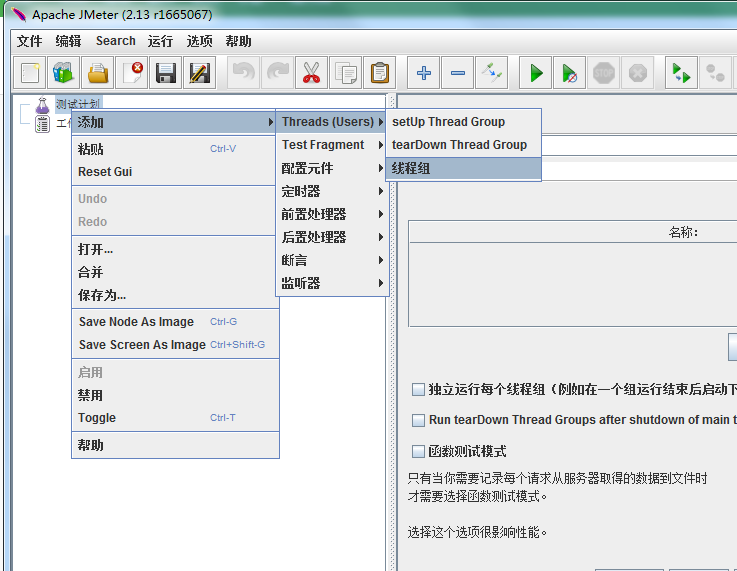Click the Open file folder icon

tap(98, 73)
